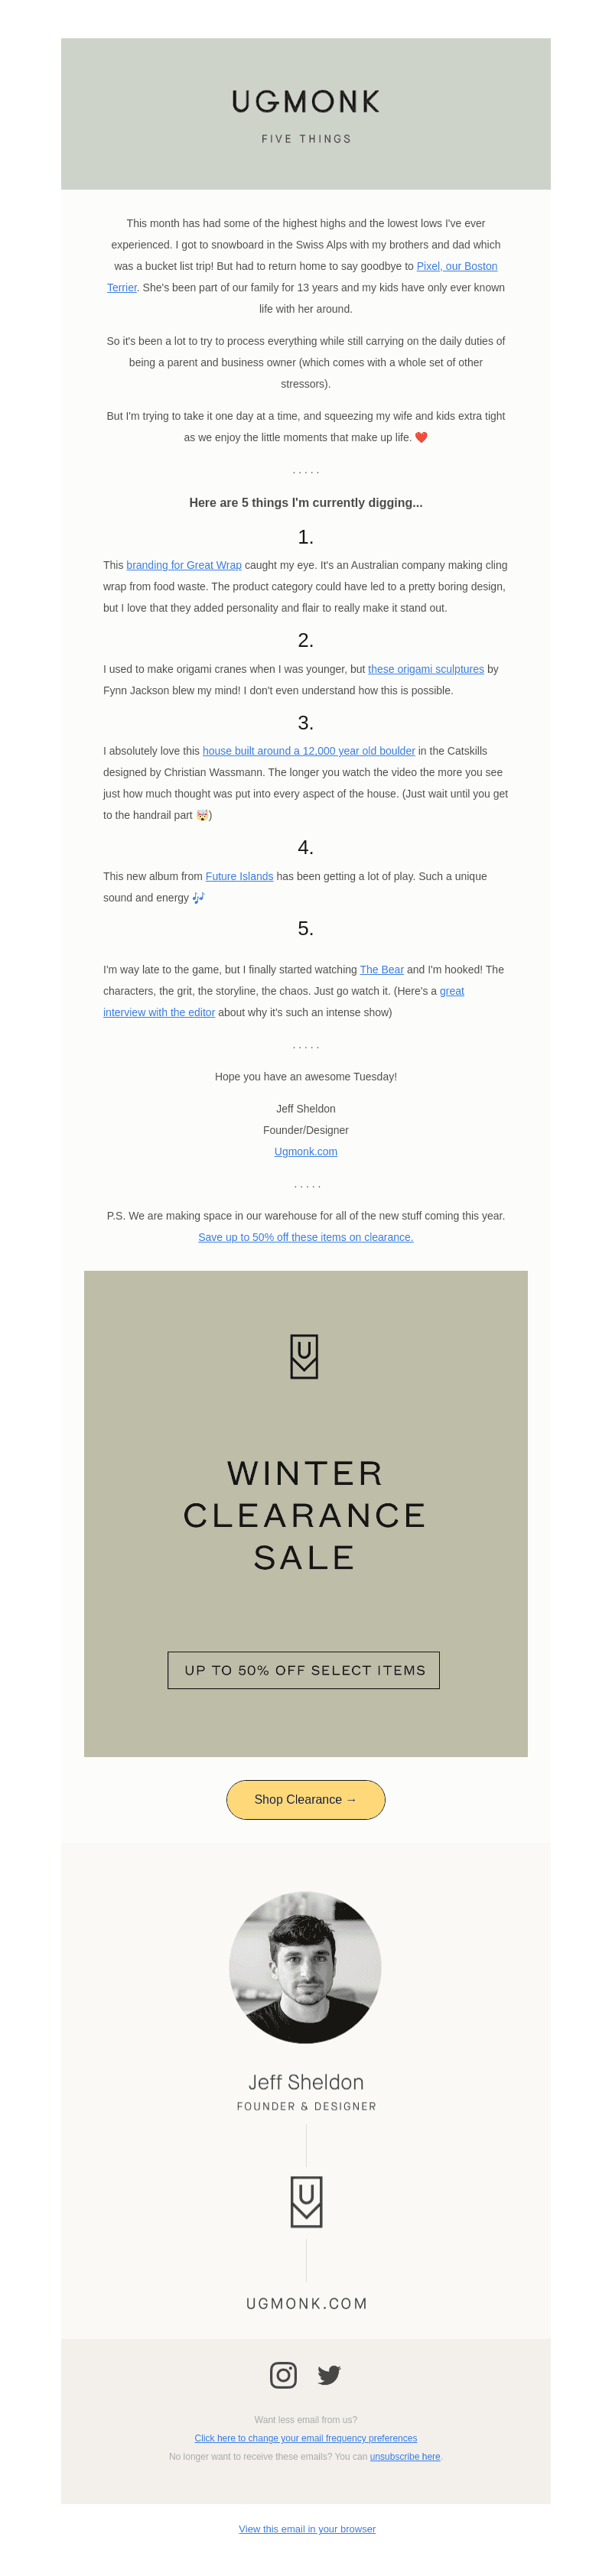
Task: Click the Ugmonk badge on sale banner
Action: tap(304, 1356)
